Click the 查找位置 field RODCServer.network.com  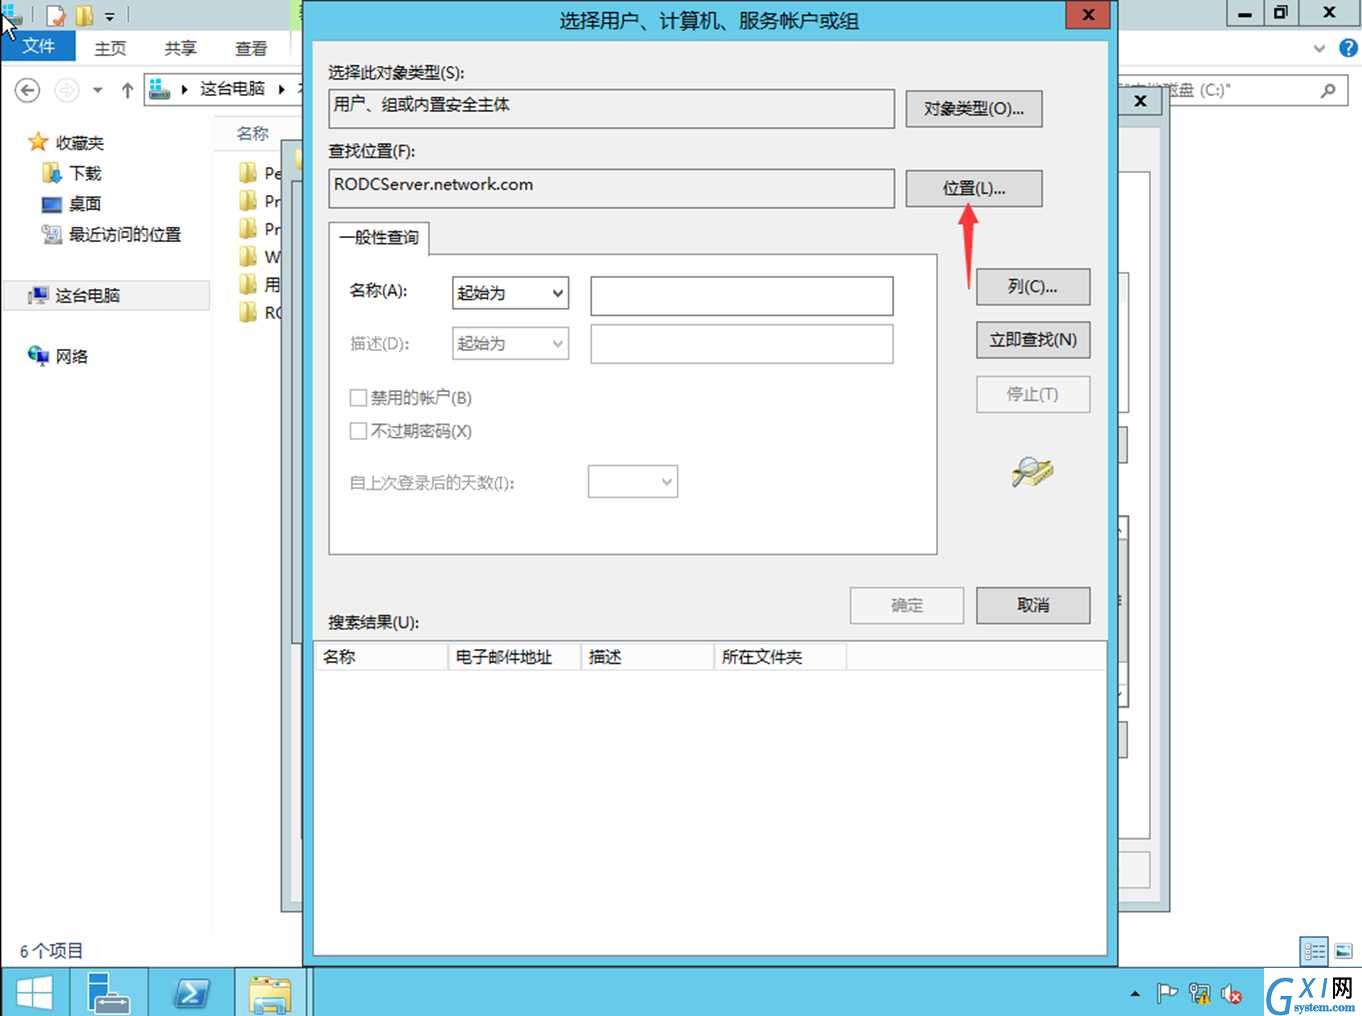coord(611,188)
